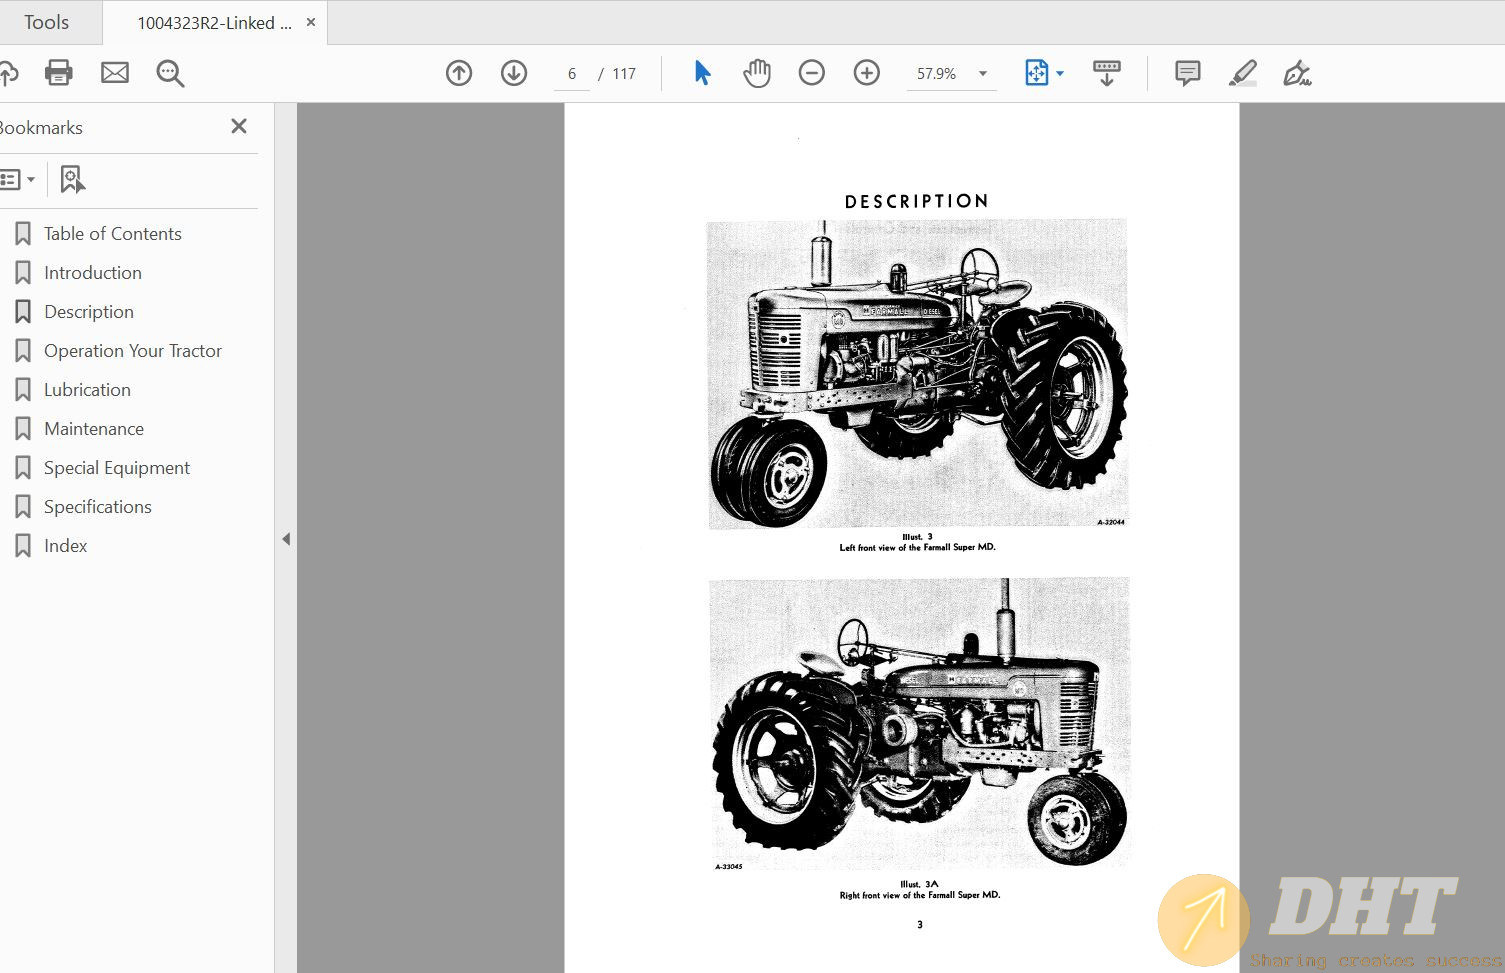Close the Bookmarks panel
The height and width of the screenshot is (973, 1505).
[x=239, y=126]
